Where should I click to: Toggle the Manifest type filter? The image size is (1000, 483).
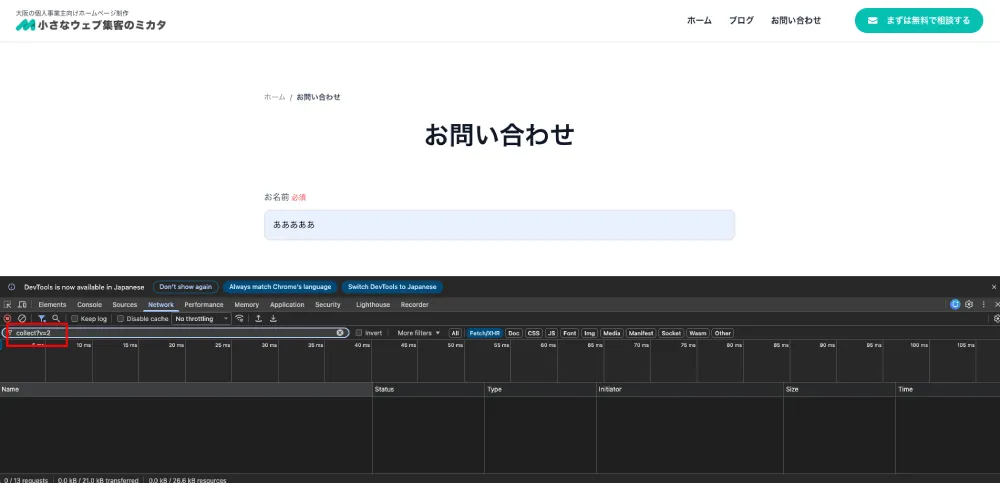[x=640, y=333]
